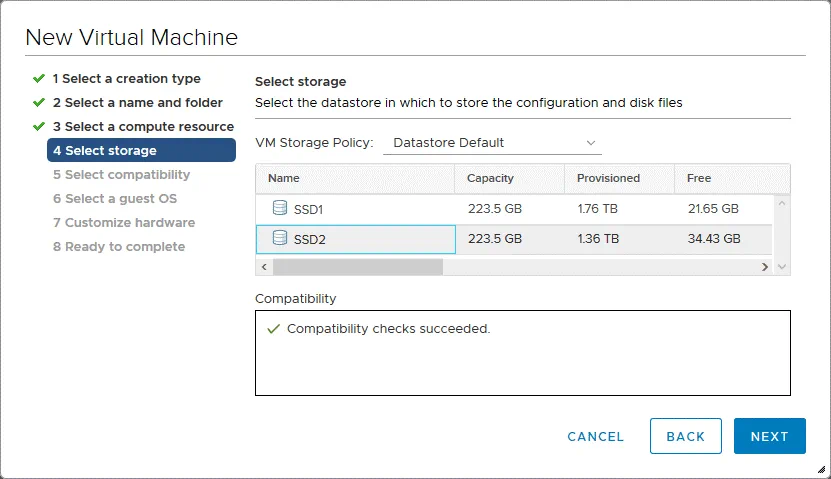Go to step 2 Select a name and folder
Viewport: 831px width, 479px height.
[x=137, y=102]
